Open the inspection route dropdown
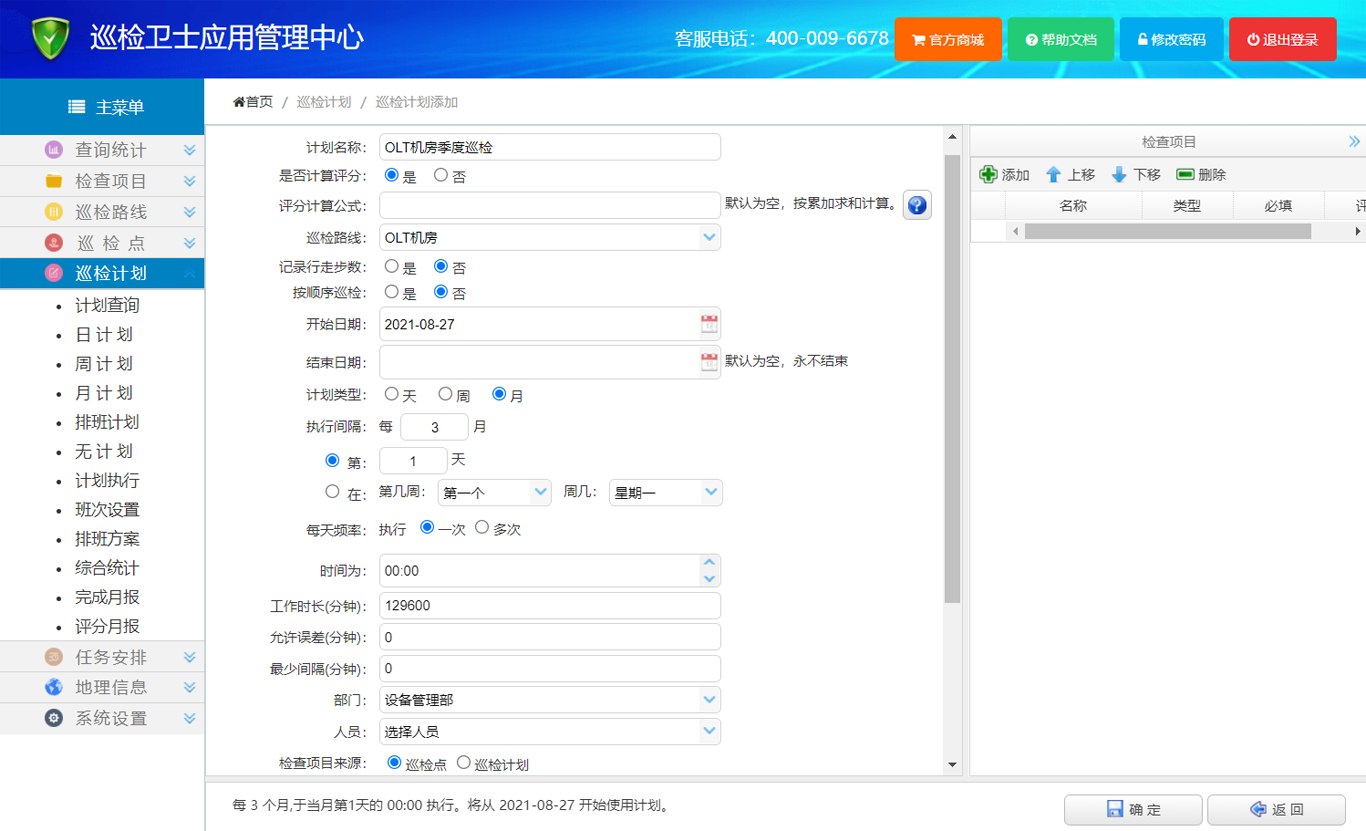This screenshot has height=831, width=1366. (x=709, y=237)
